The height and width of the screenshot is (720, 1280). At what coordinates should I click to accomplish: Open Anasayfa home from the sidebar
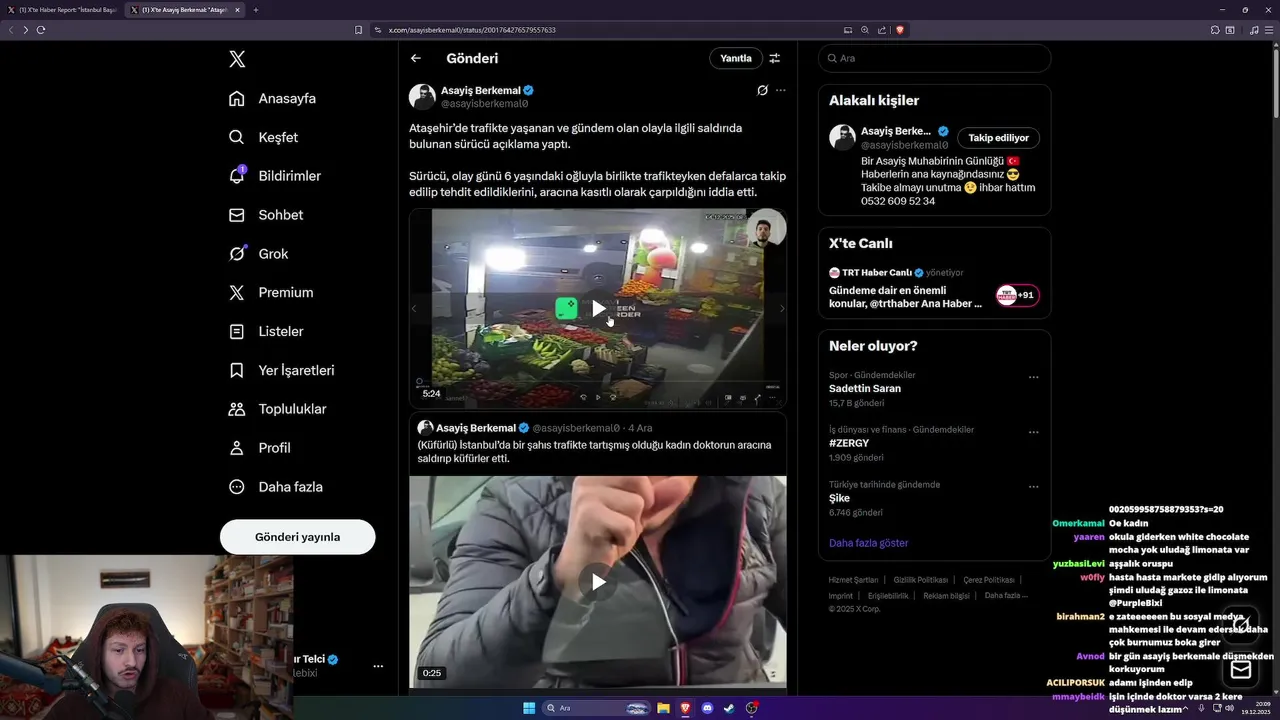272,98
